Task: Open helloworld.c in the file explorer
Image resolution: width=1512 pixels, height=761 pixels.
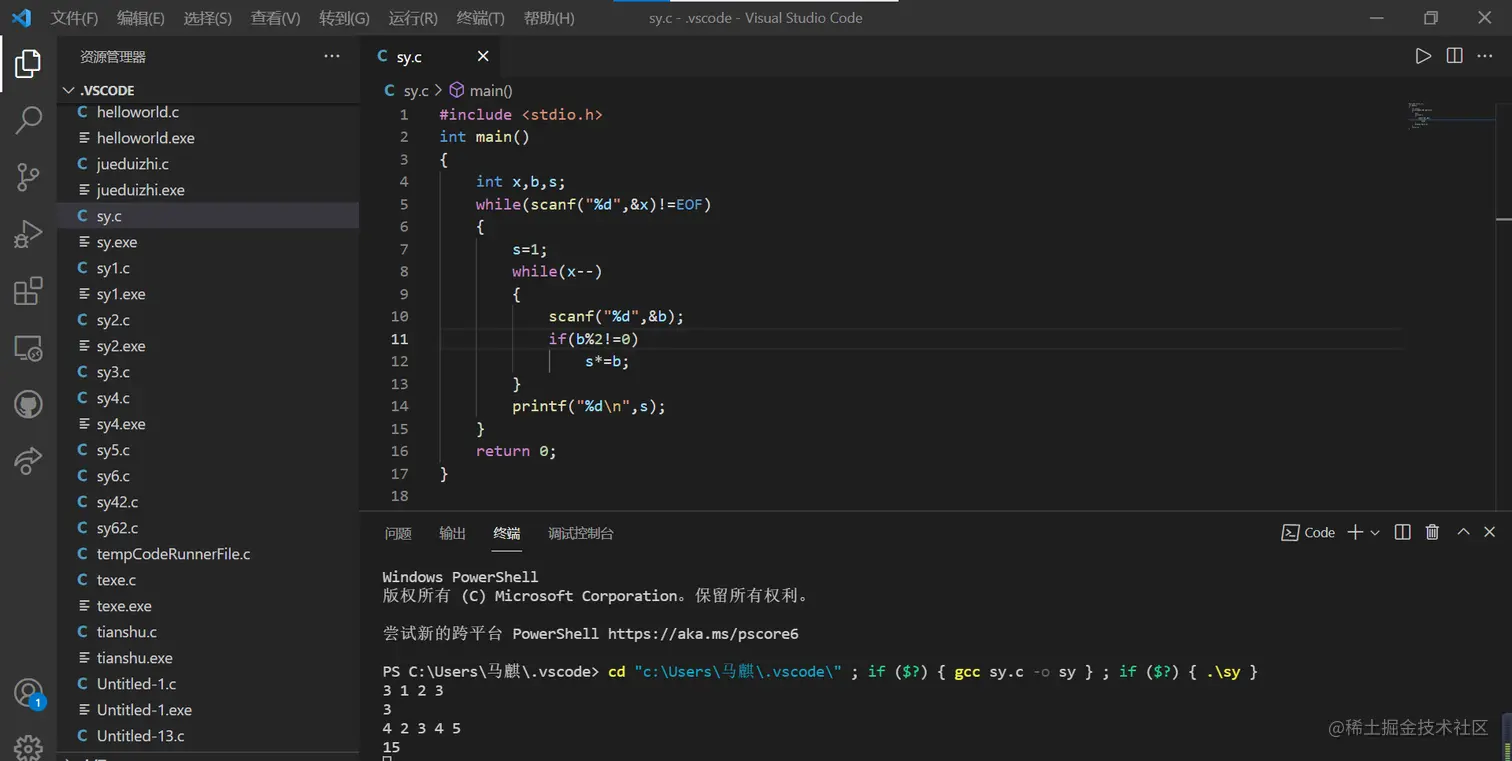Action: click(x=208, y=112)
